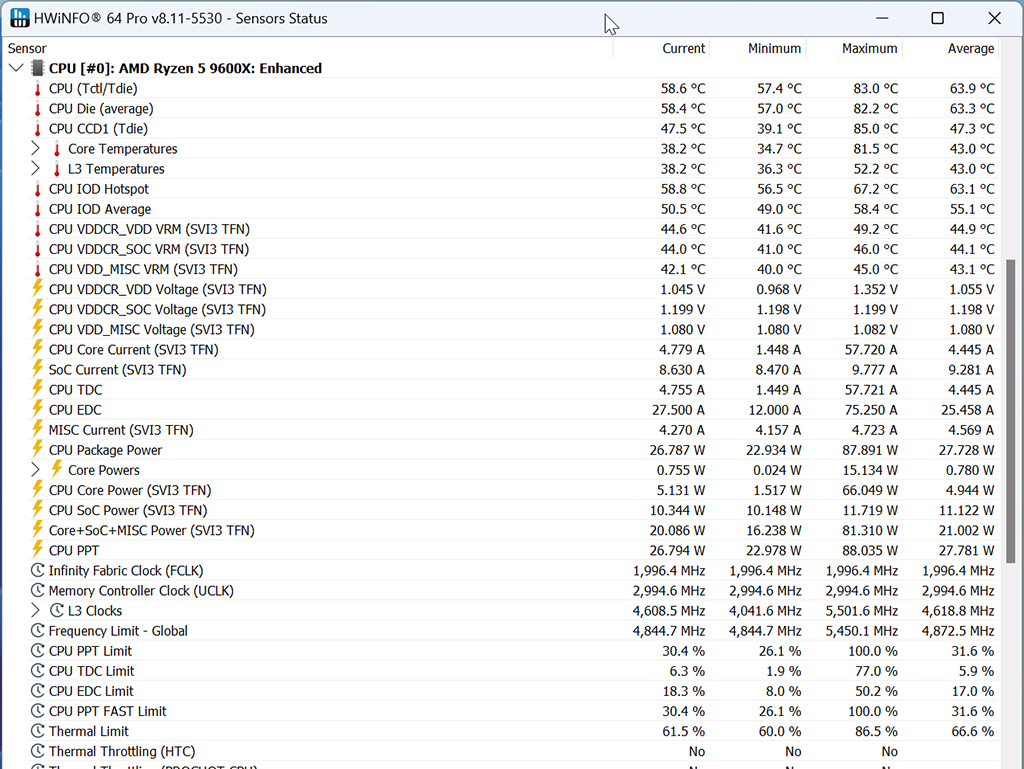Click the 4,872.5 MHz average Frequency Limit

click(958, 631)
